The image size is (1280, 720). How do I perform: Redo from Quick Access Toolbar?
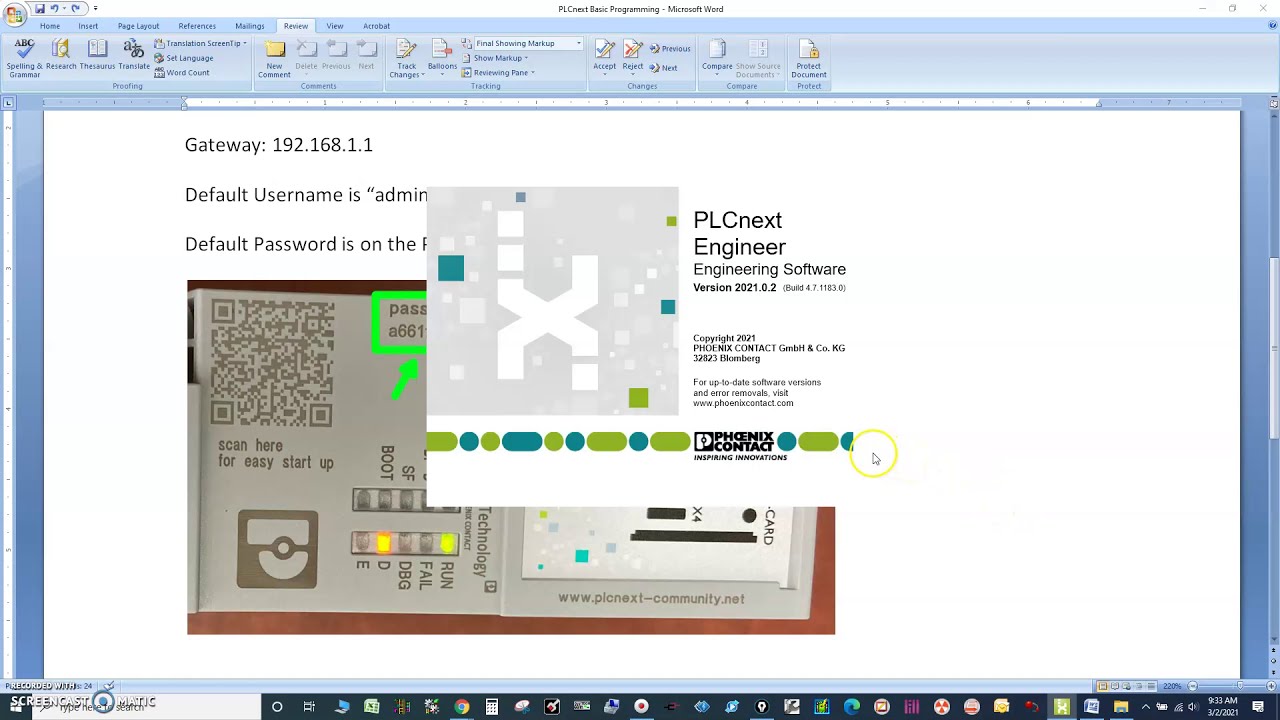75,8
